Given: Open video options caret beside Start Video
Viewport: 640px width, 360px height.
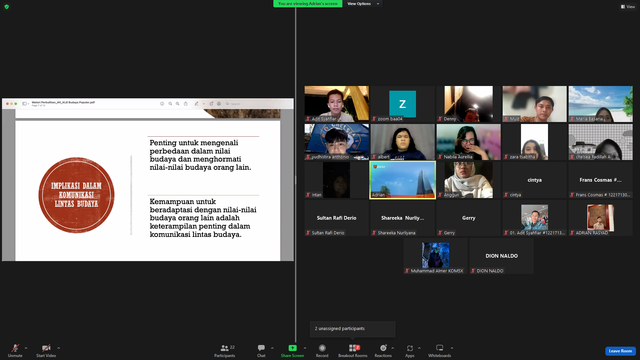Looking at the screenshot, I should coord(59,348).
